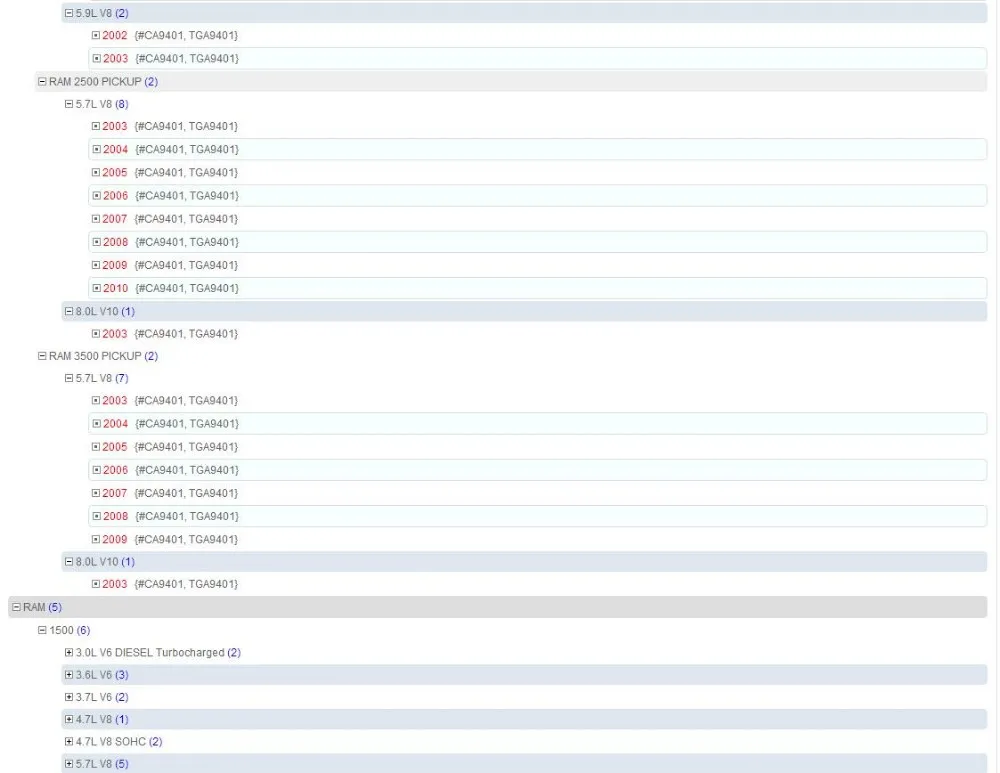The height and width of the screenshot is (773, 1000).
Task: Expand 2009 under RAM 2500 5.7L V8
Action: pyautogui.click(x=96, y=265)
